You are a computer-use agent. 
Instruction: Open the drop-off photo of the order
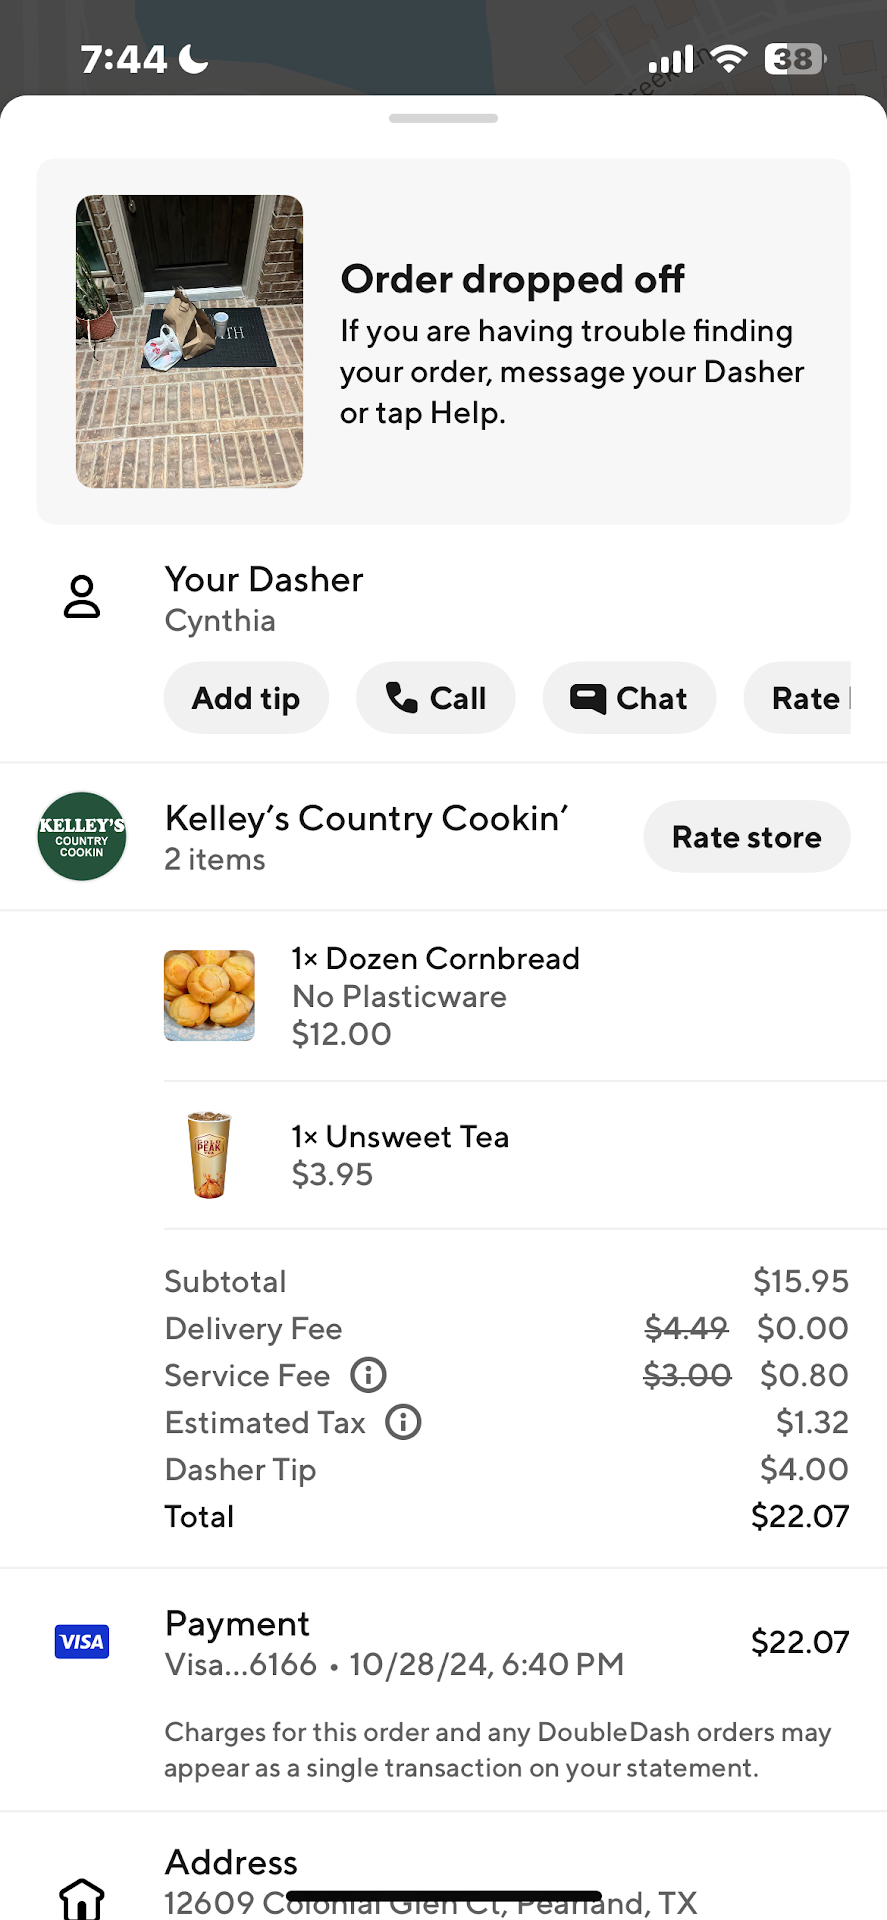point(190,342)
